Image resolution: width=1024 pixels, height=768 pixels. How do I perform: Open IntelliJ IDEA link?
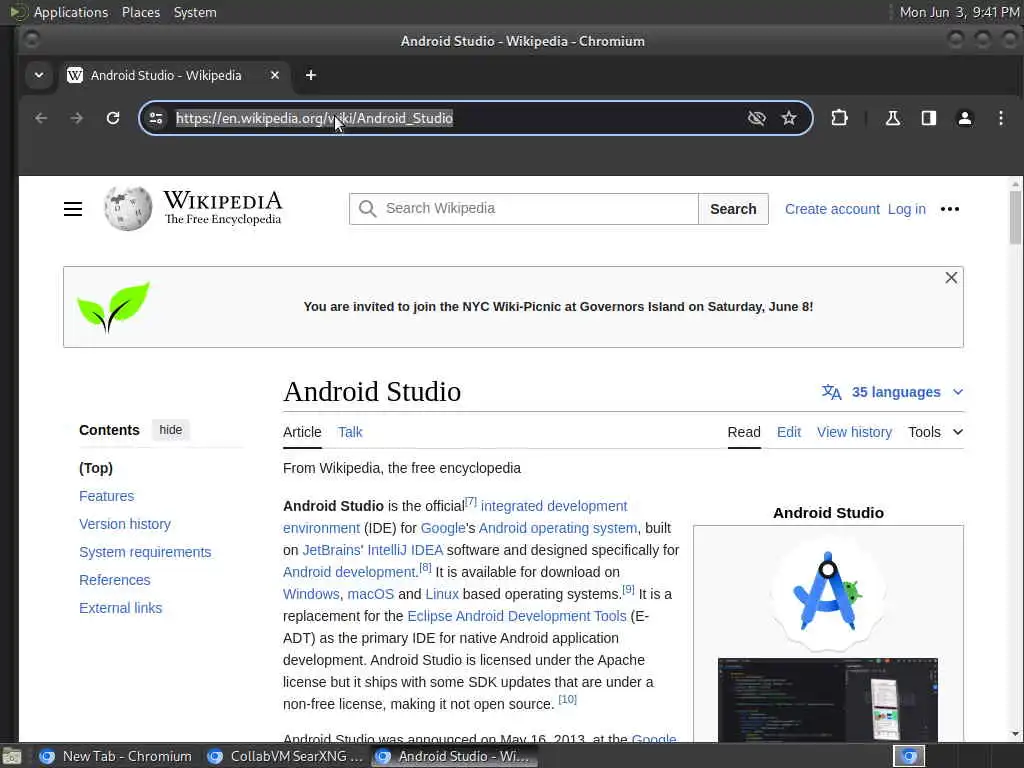[405, 551]
